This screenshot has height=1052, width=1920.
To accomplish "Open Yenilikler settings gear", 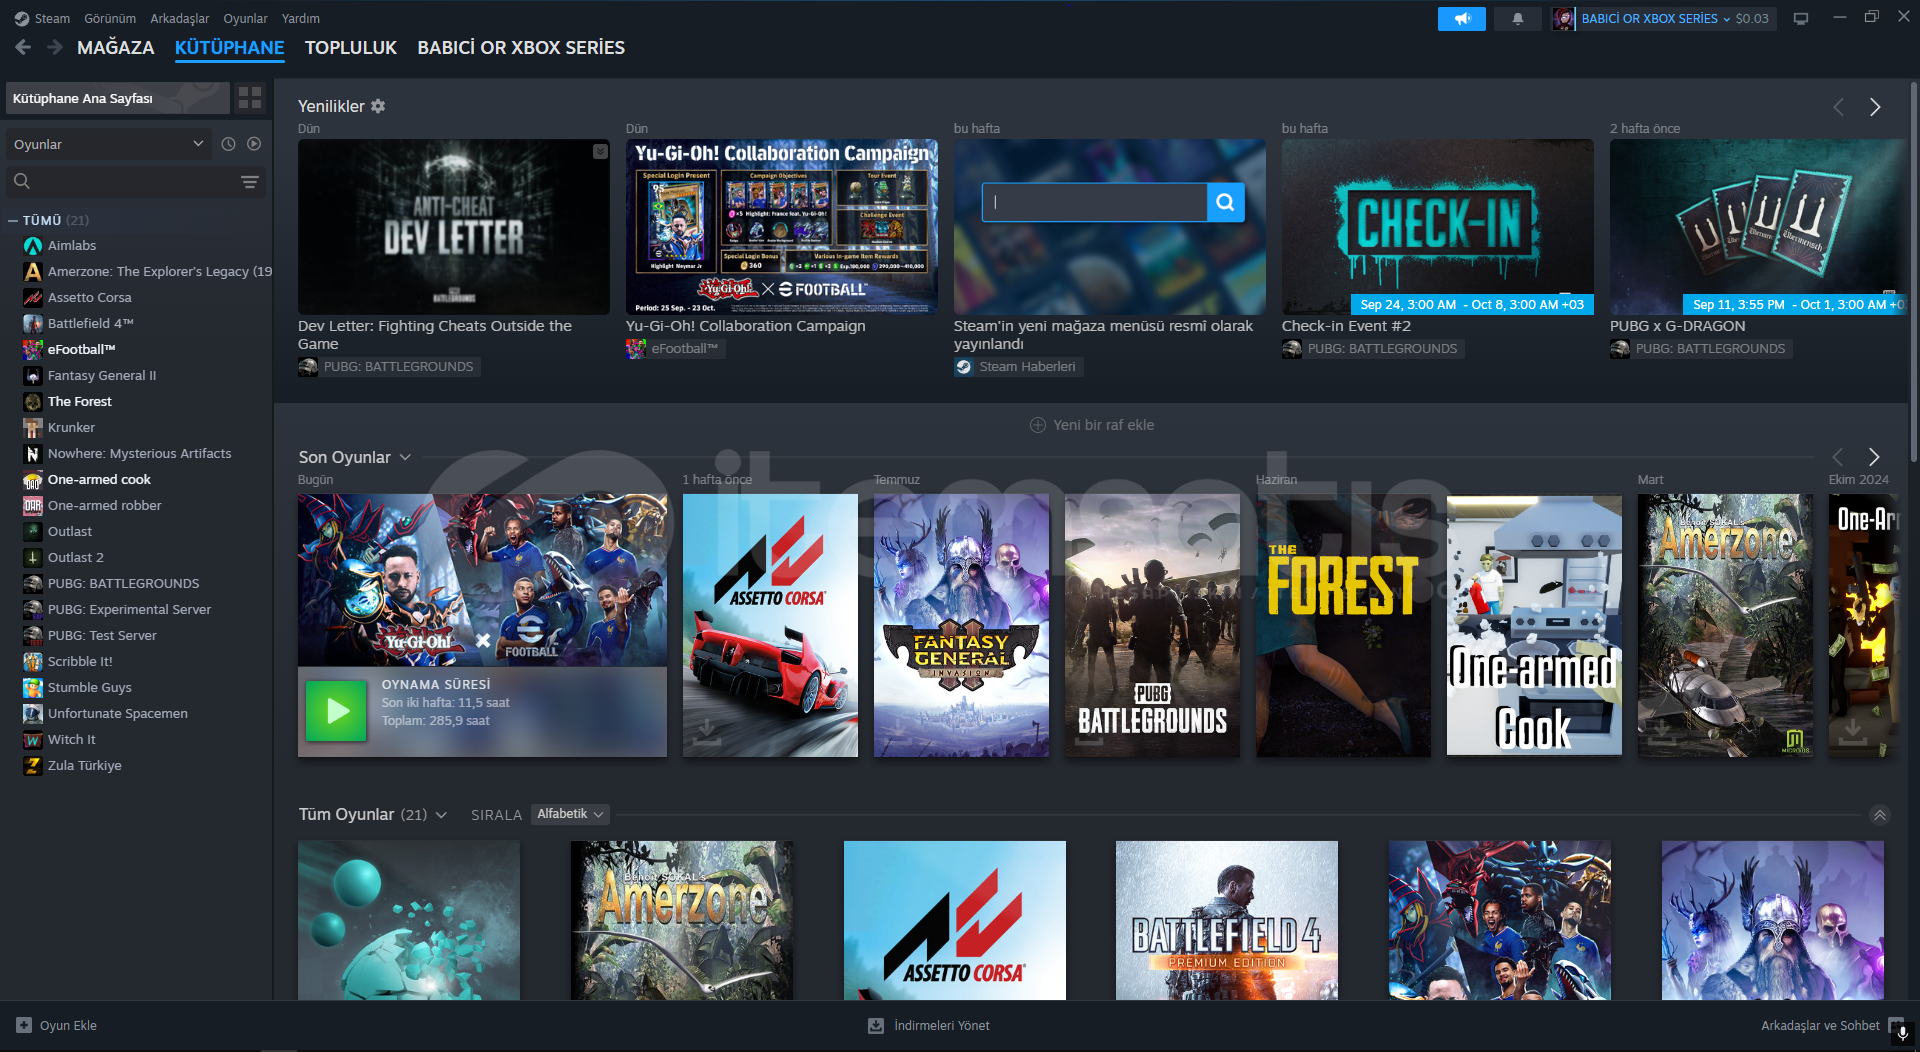I will point(378,106).
